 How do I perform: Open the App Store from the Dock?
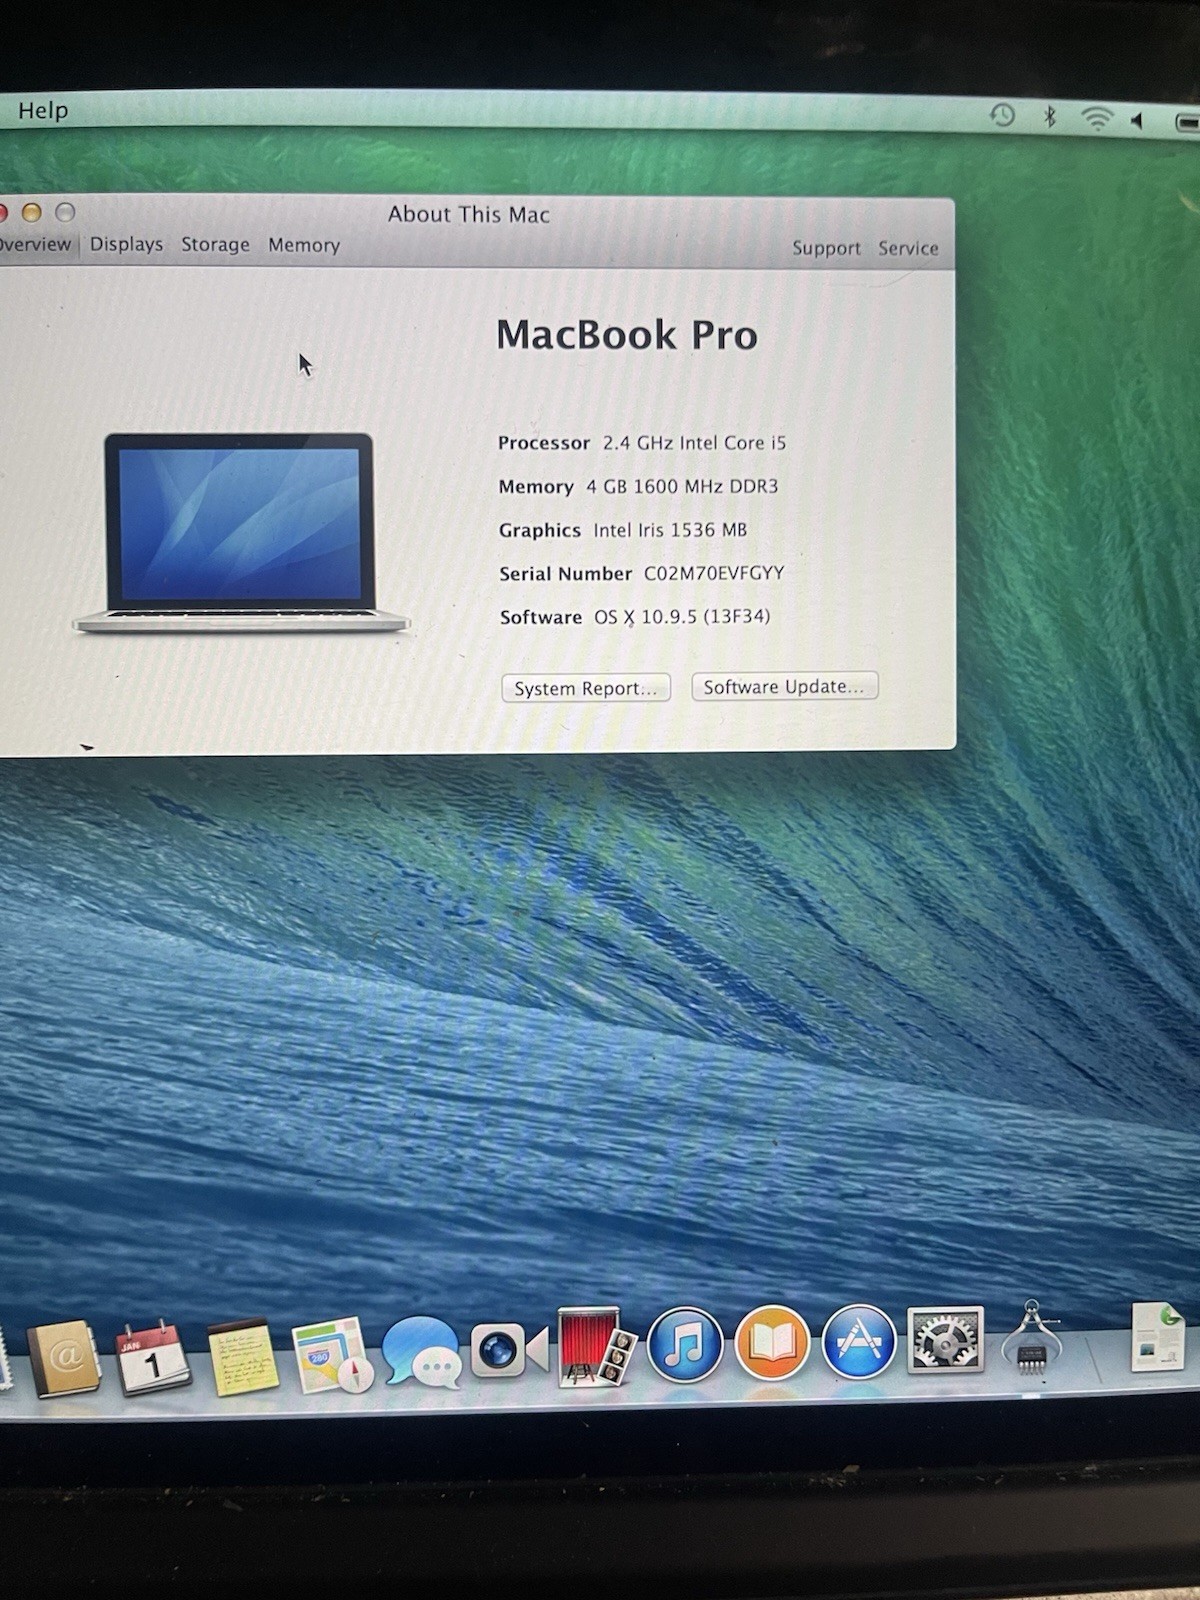[859, 1341]
